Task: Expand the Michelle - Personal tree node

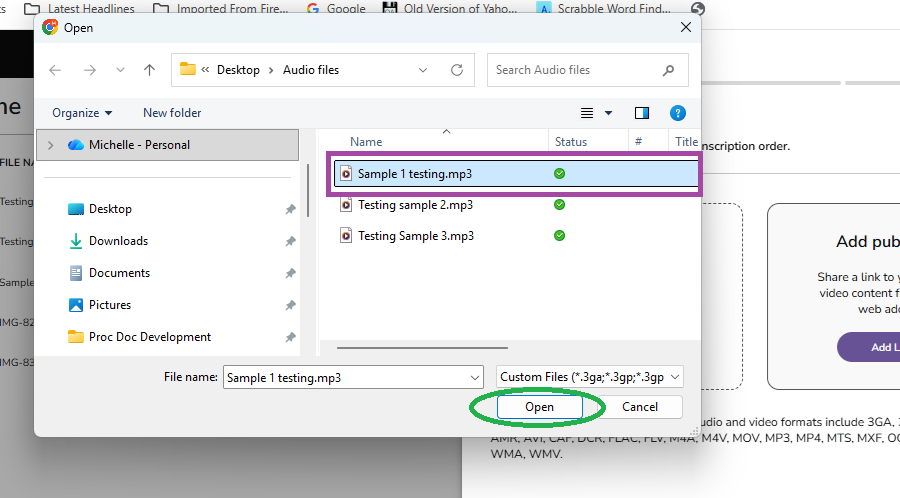Action: pos(51,145)
